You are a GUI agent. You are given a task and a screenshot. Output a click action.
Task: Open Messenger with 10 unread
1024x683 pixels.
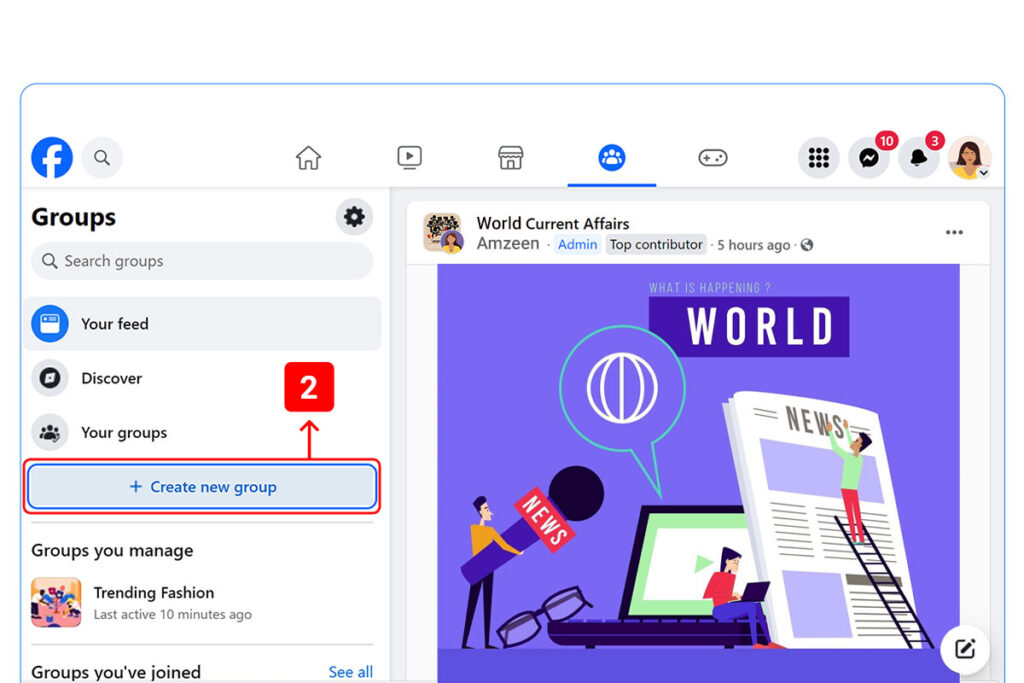coord(869,157)
